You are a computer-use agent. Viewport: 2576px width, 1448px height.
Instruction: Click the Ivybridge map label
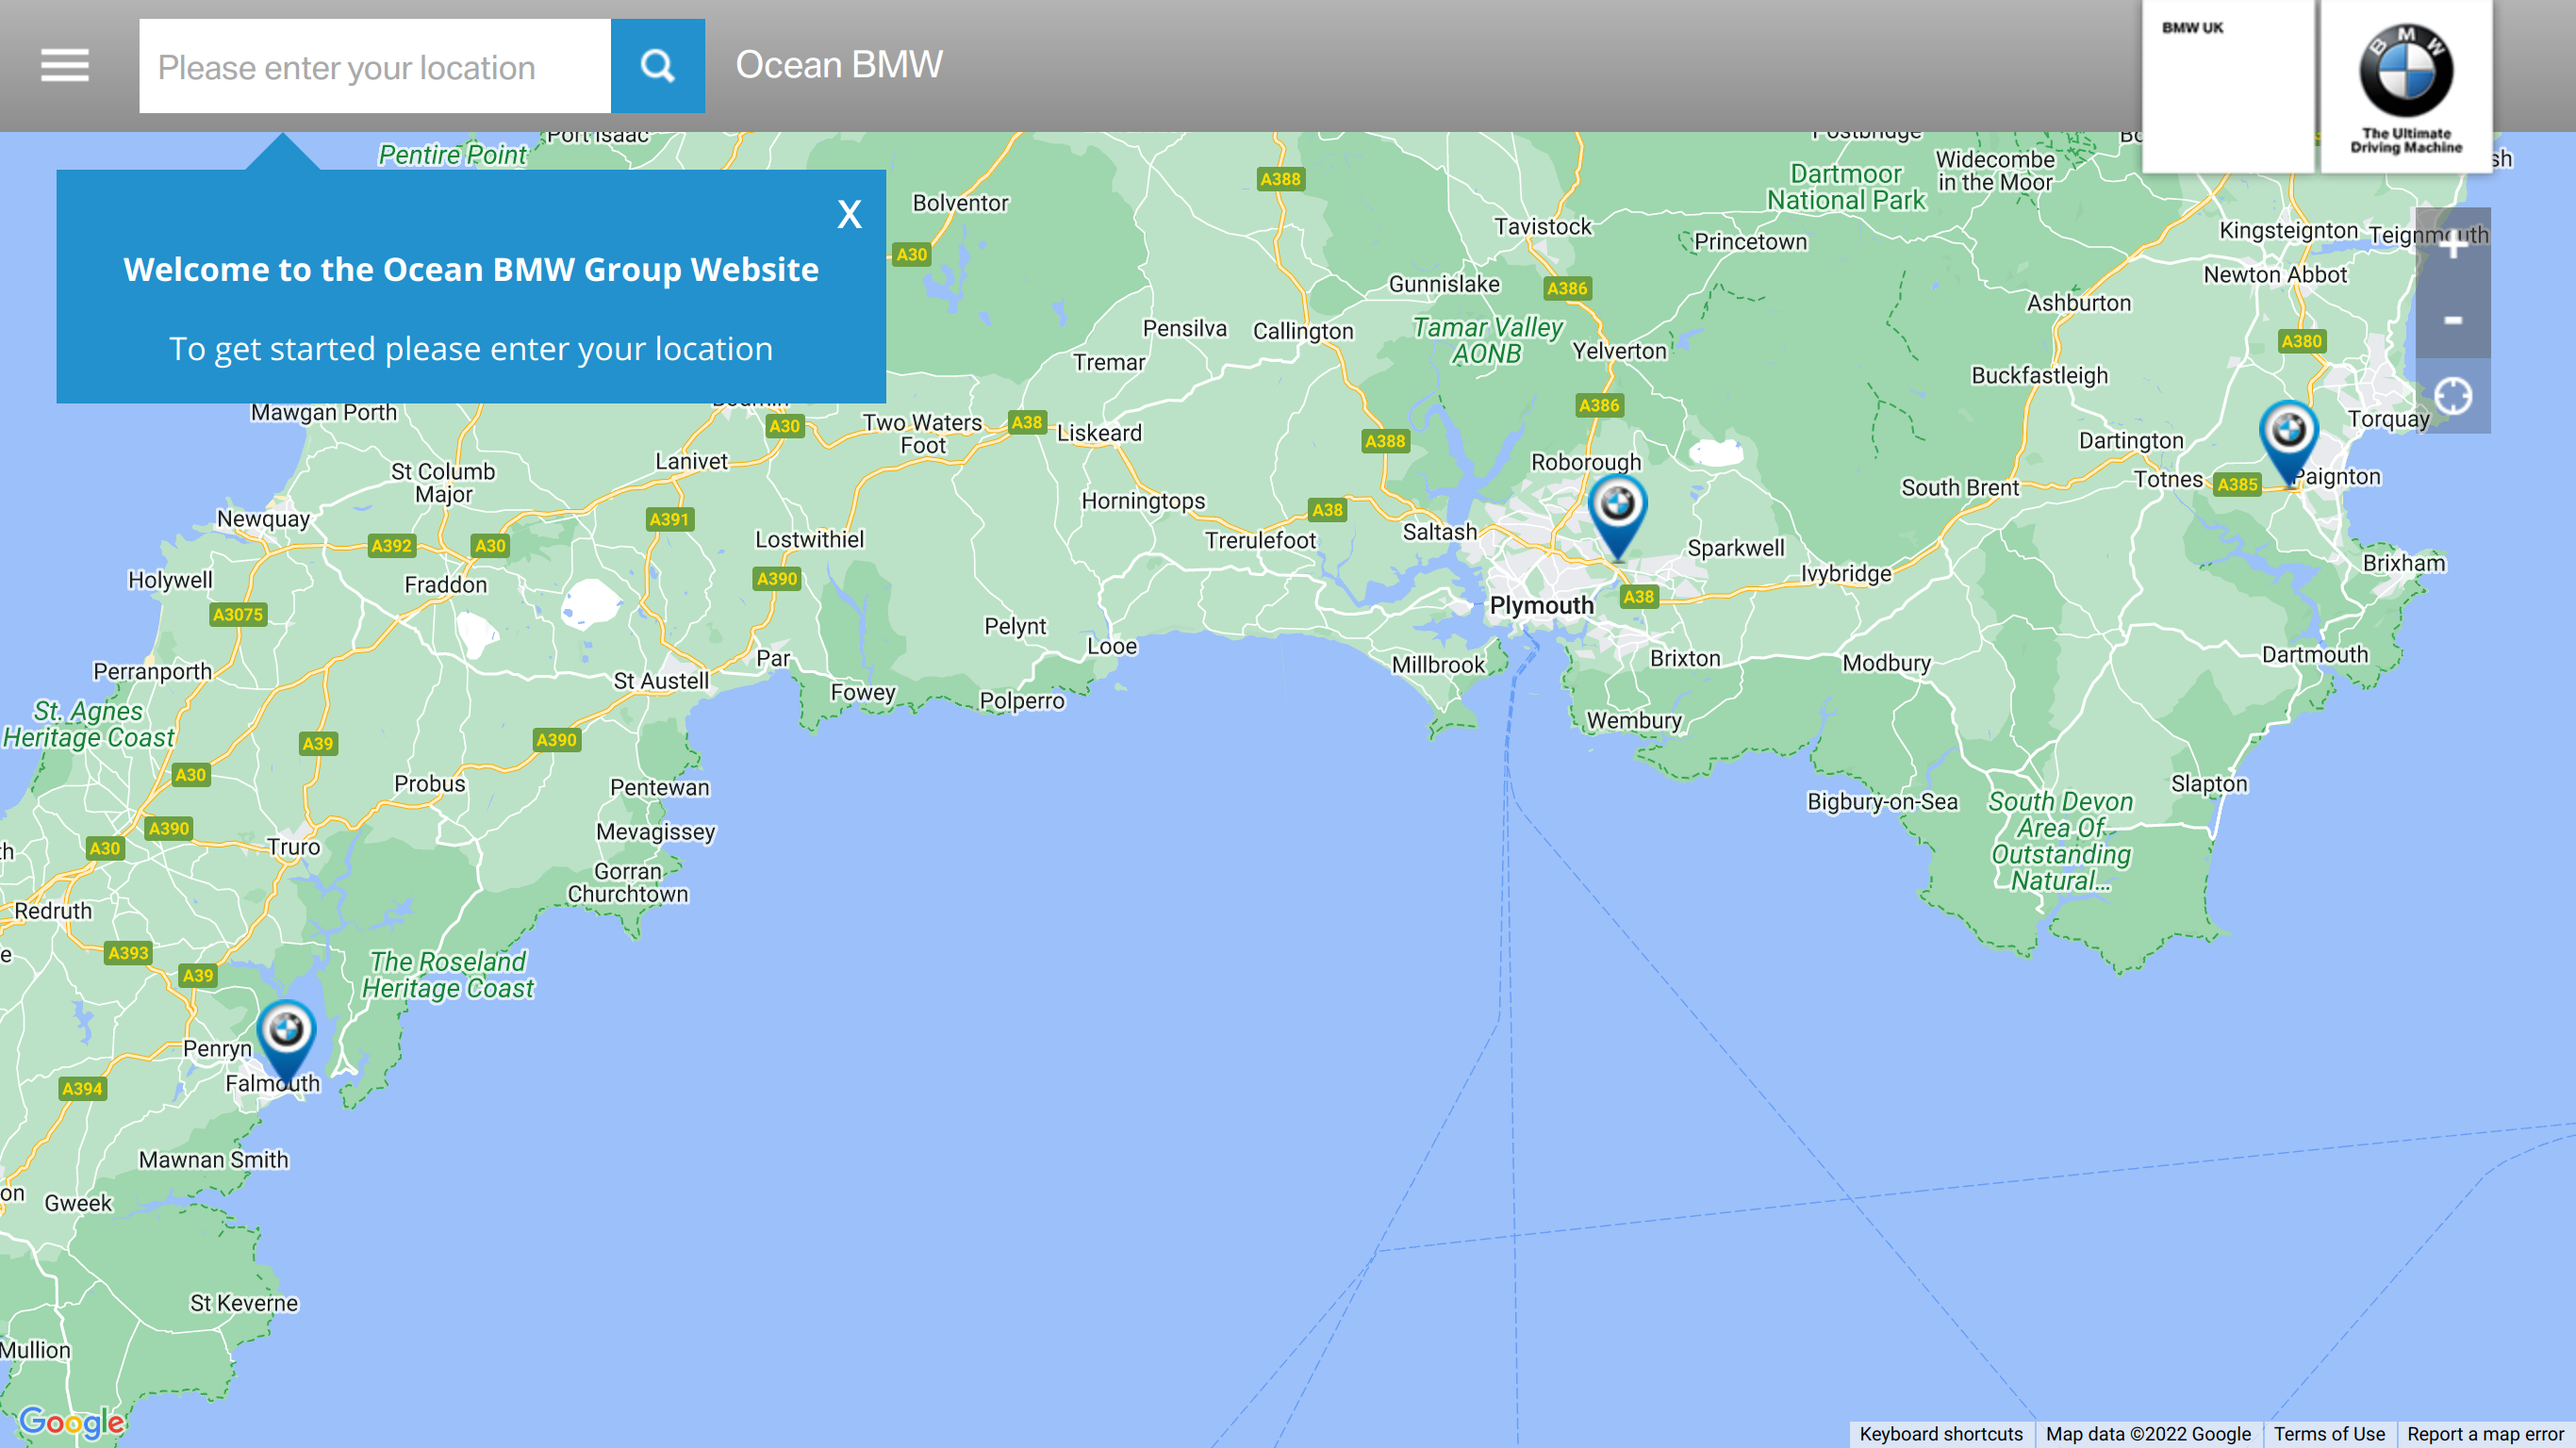(1846, 574)
